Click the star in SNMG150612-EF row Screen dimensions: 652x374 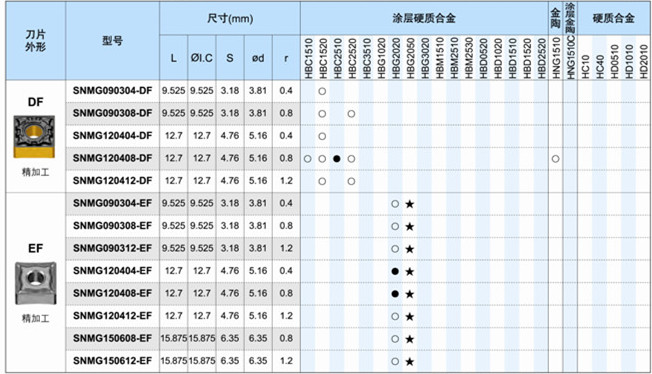click(x=410, y=362)
